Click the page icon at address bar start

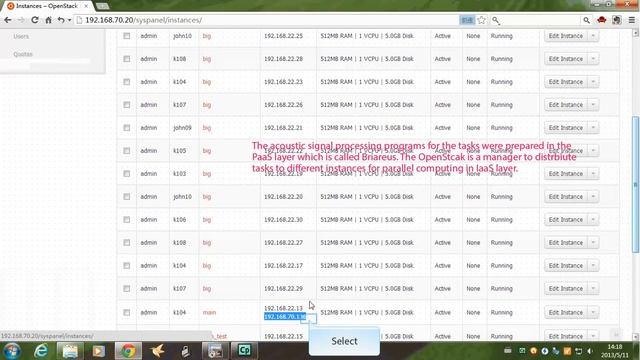click(80, 20)
